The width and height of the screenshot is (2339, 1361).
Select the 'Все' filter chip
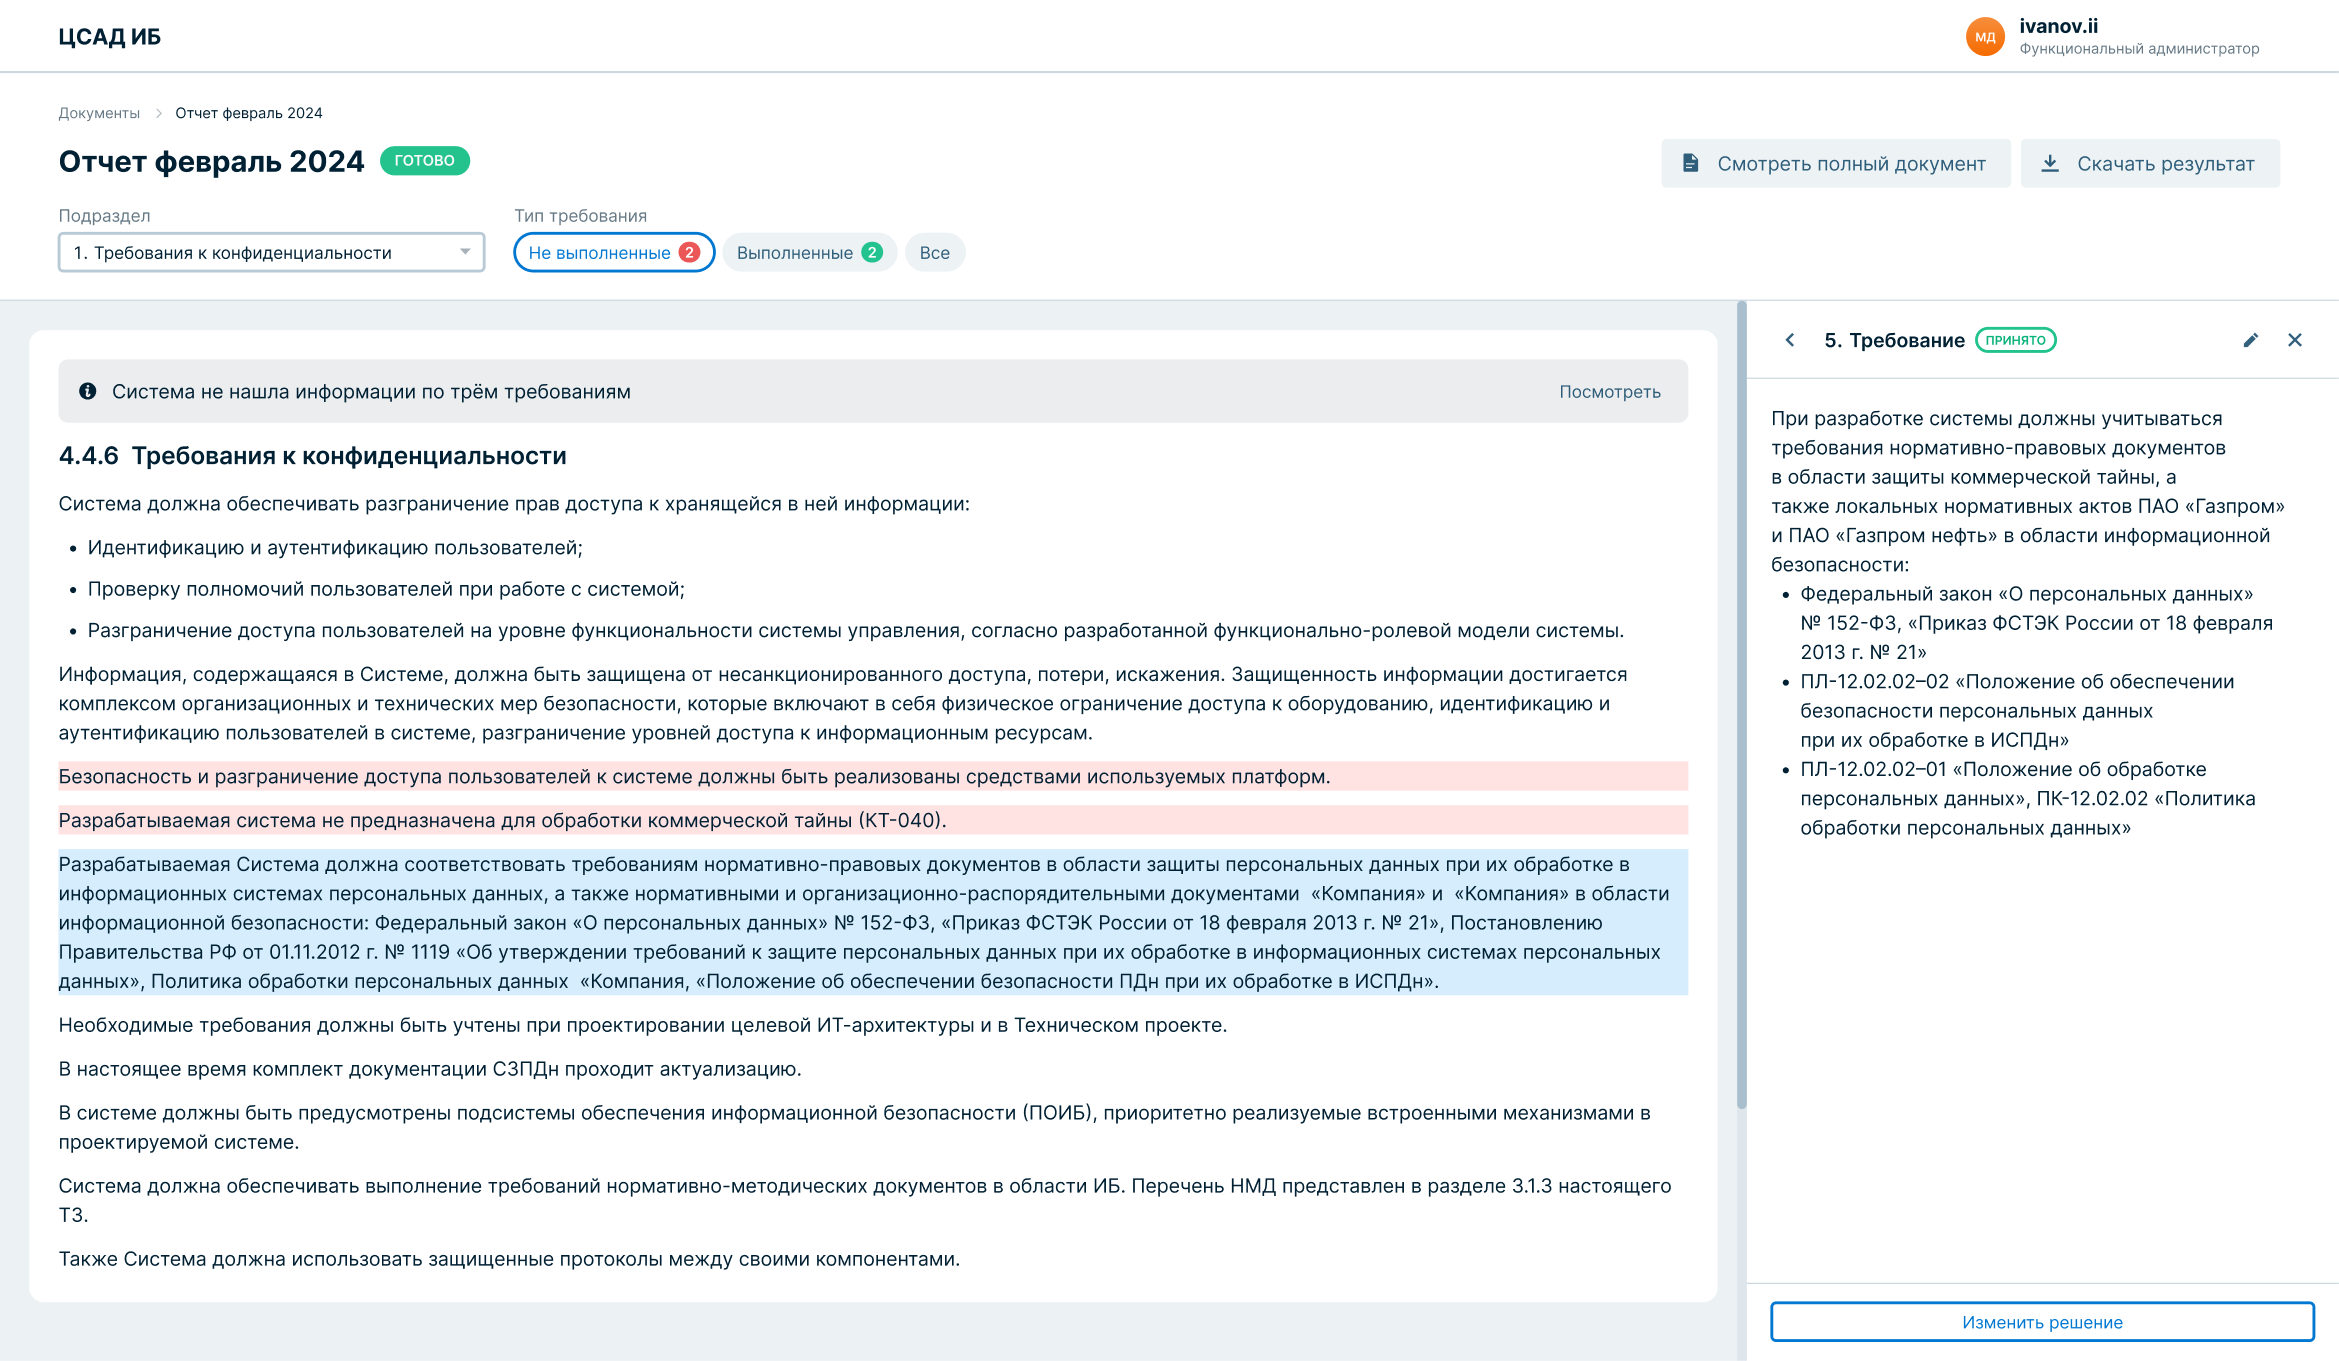pos(934,253)
